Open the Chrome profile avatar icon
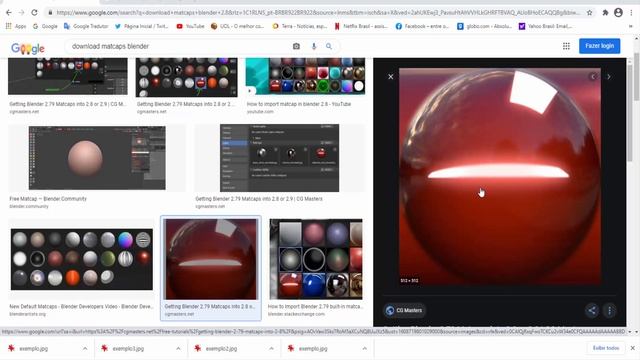The height and width of the screenshot is (360, 640). point(618,13)
